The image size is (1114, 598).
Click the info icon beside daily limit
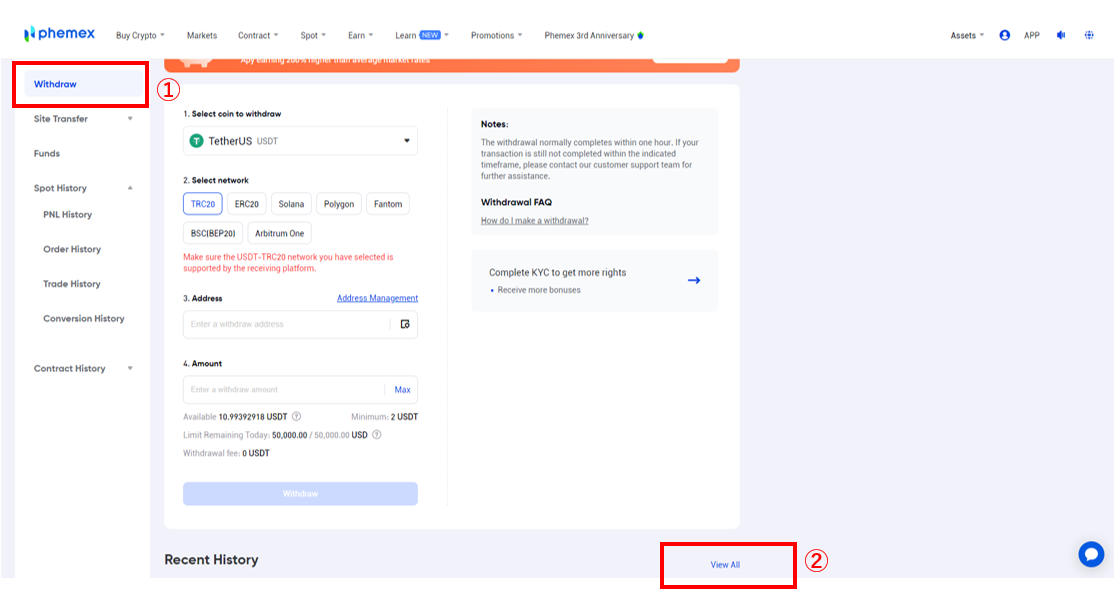377,435
